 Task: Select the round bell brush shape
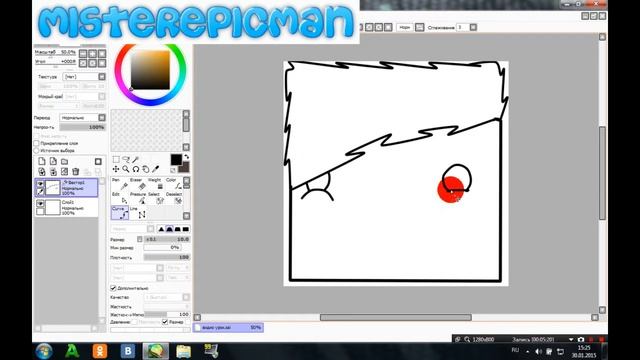point(169,229)
